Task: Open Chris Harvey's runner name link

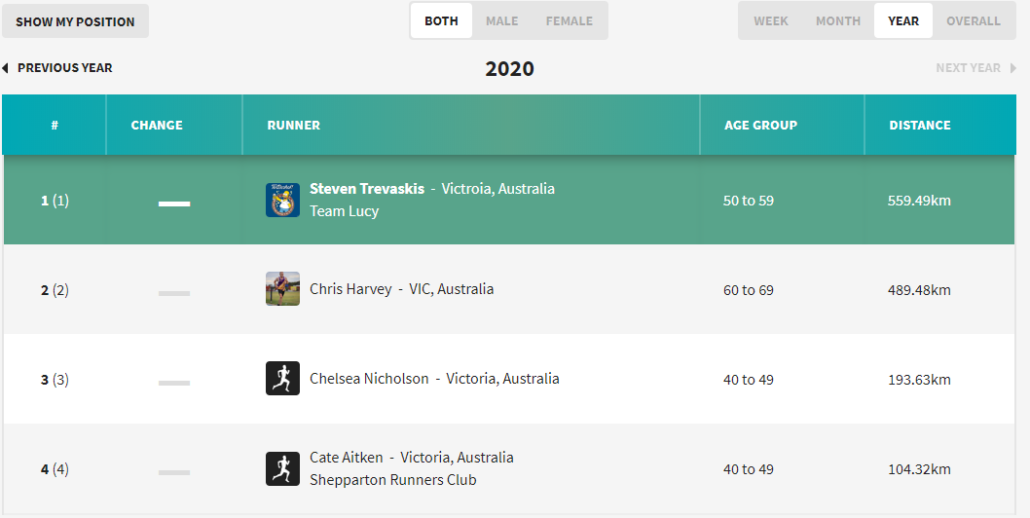Action: tap(351, 289)
